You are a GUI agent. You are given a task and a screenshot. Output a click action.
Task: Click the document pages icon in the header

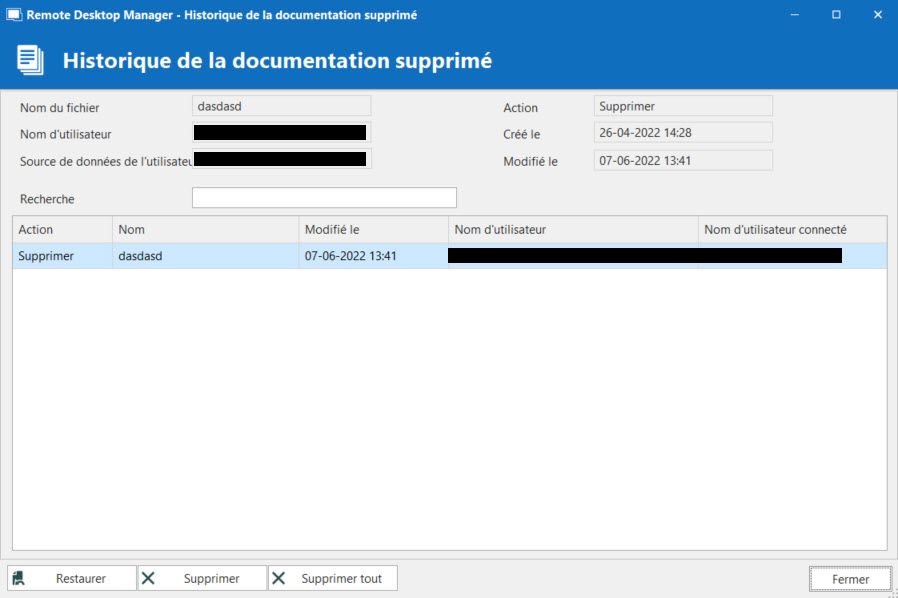[x=30, y=60]
